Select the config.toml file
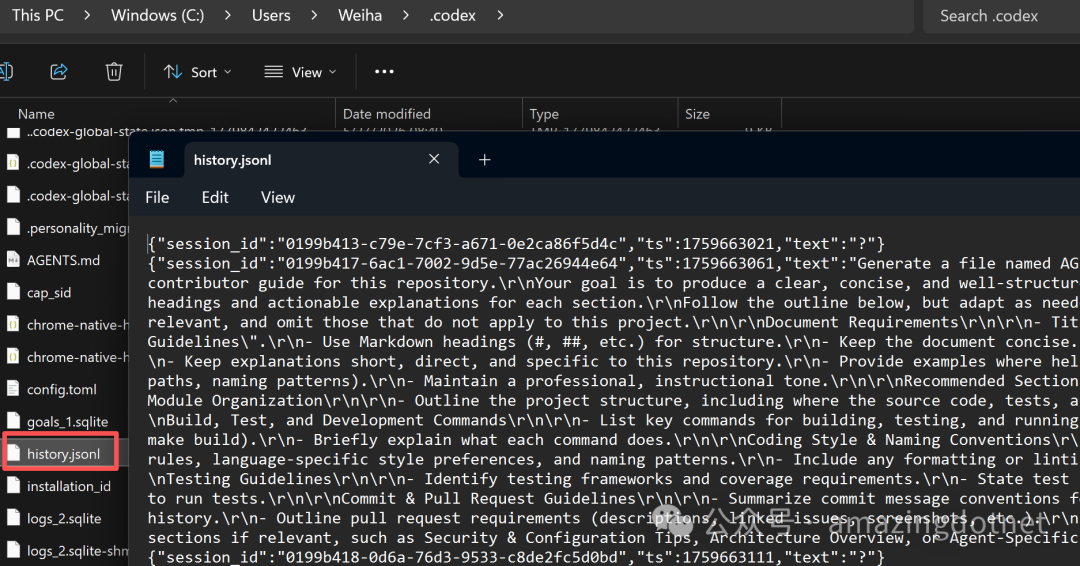This screenshot has height=566, width=1080. coord(62,390)
